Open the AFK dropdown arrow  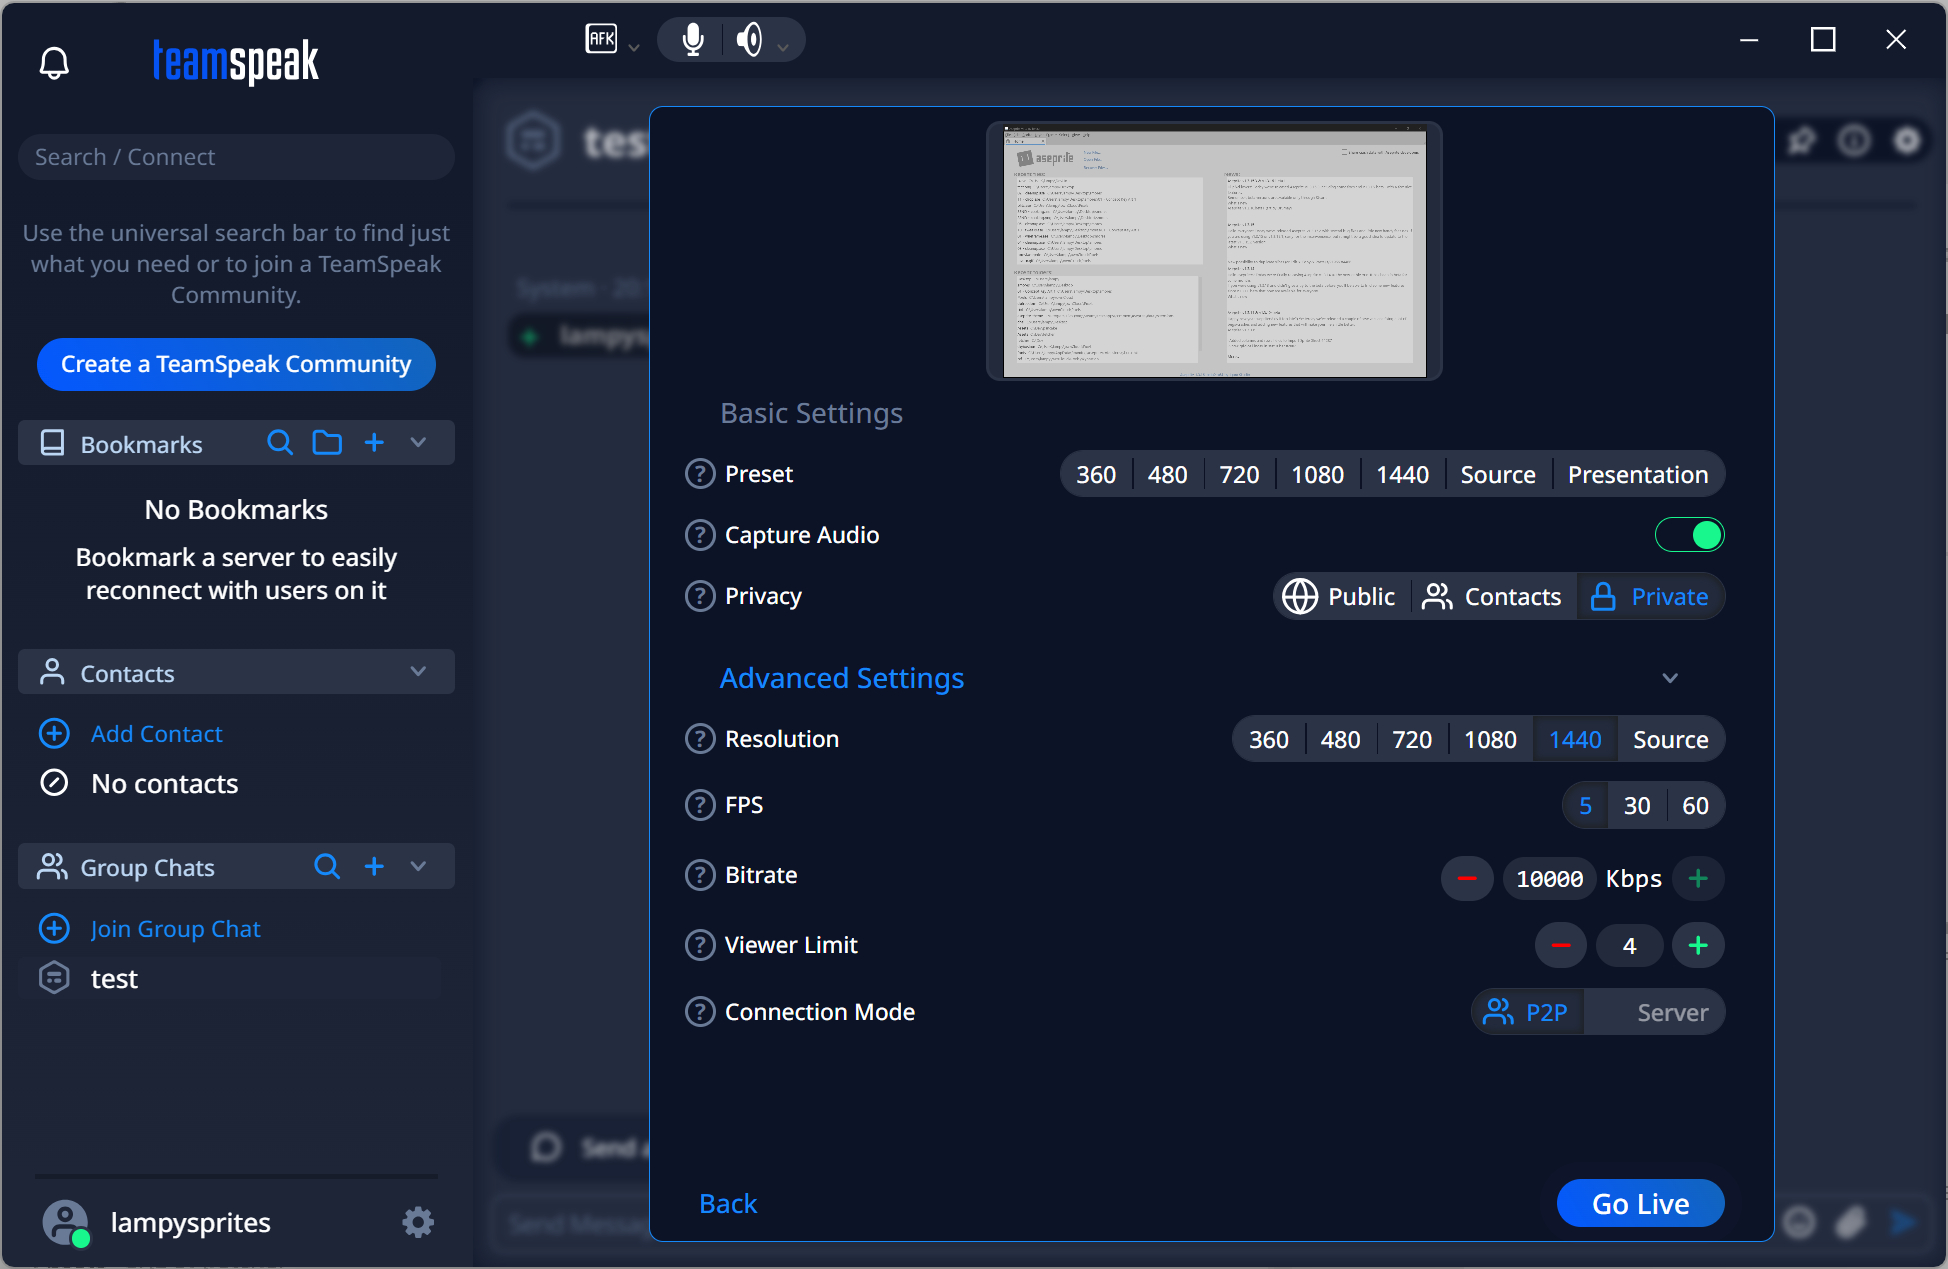point(634,47)
